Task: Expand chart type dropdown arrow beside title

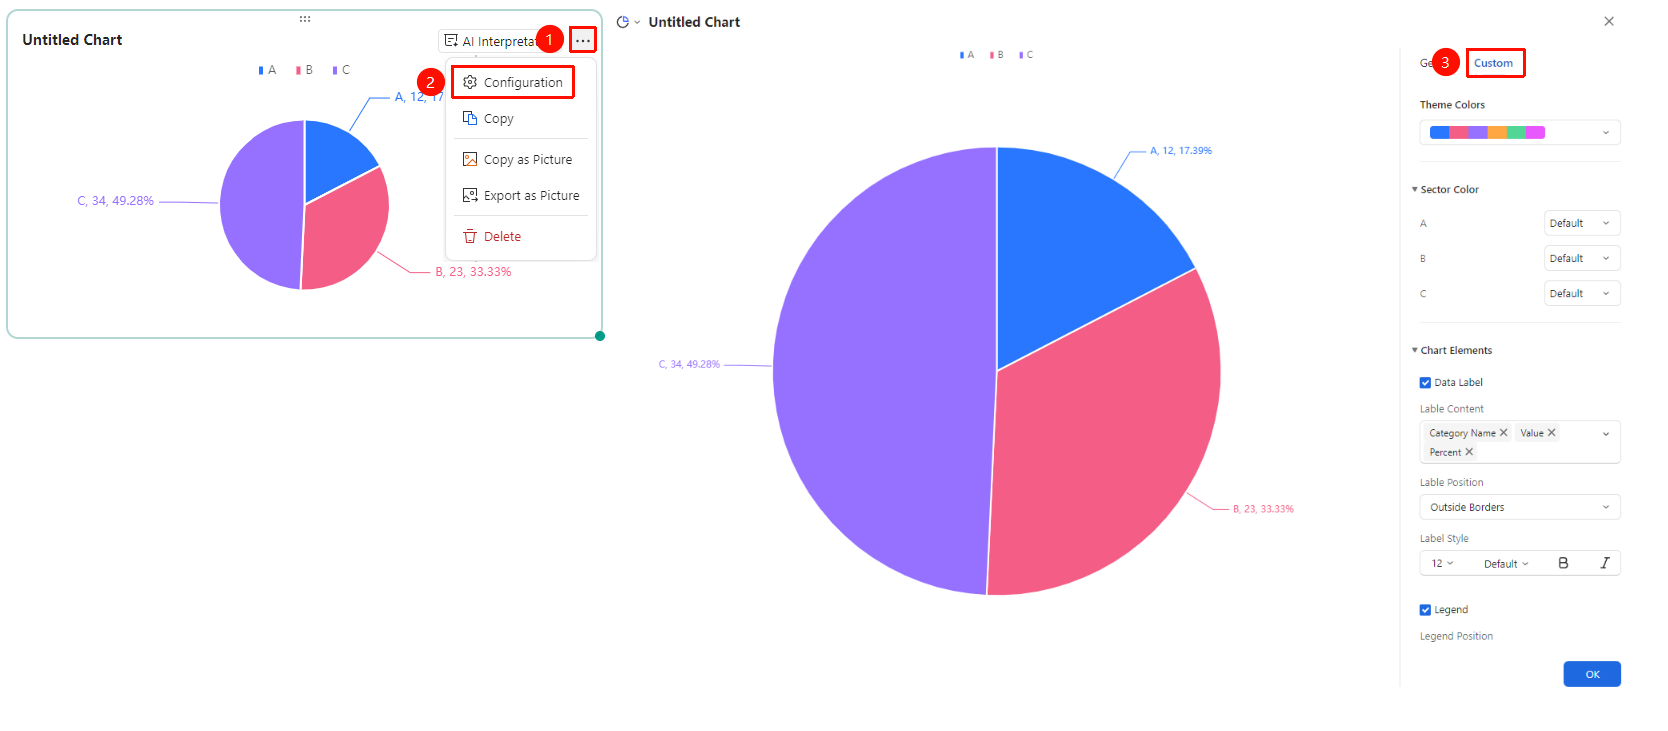Action: 637,22
